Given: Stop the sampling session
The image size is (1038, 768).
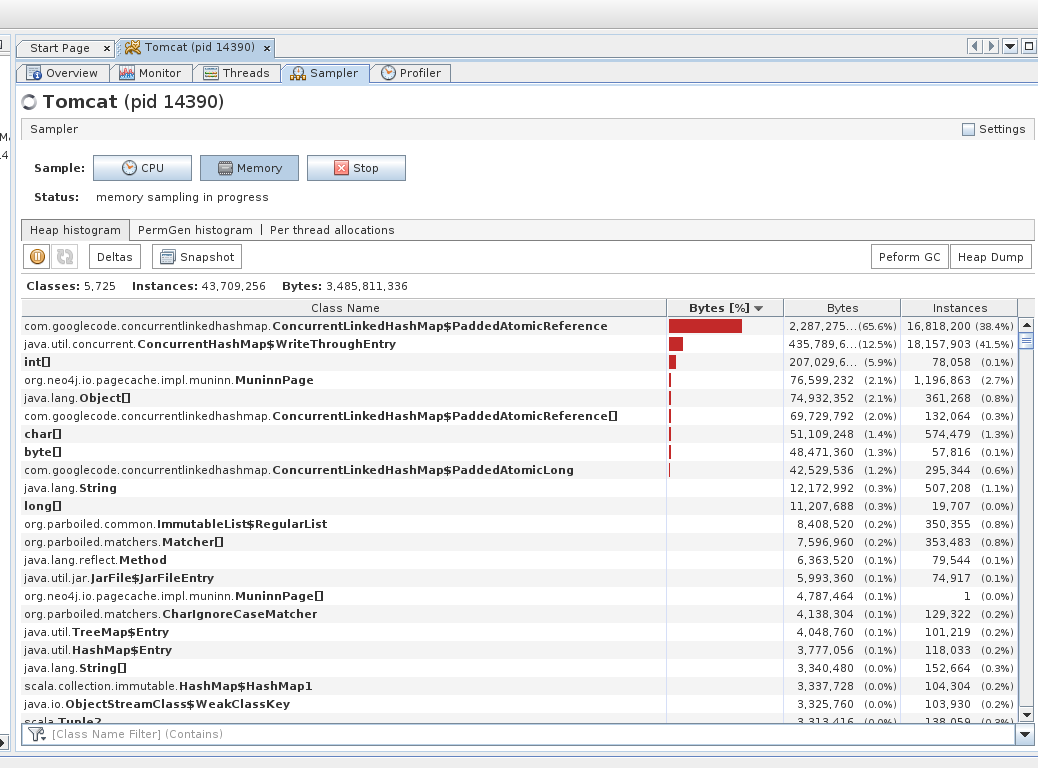Looking at the screenshot, I should (356, 168).
